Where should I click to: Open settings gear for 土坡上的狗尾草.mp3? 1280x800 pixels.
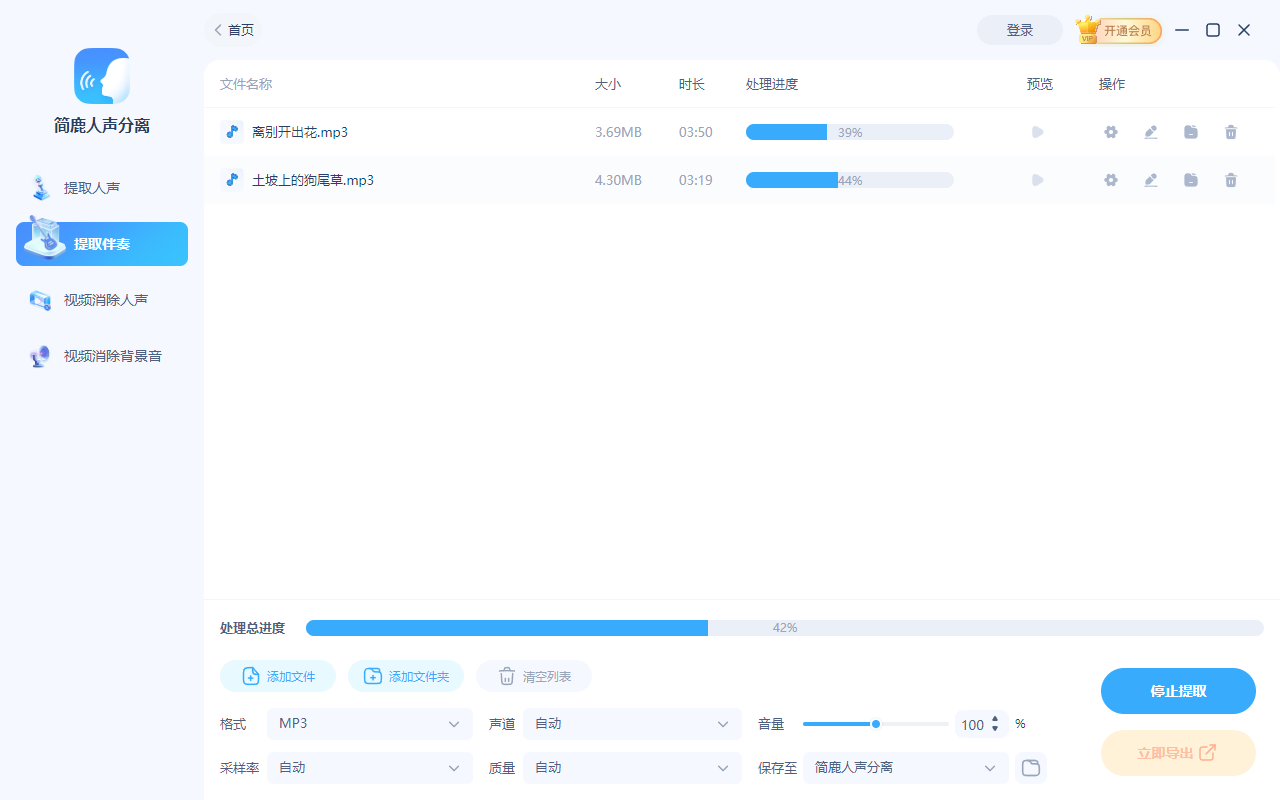tap(1111, 180)
